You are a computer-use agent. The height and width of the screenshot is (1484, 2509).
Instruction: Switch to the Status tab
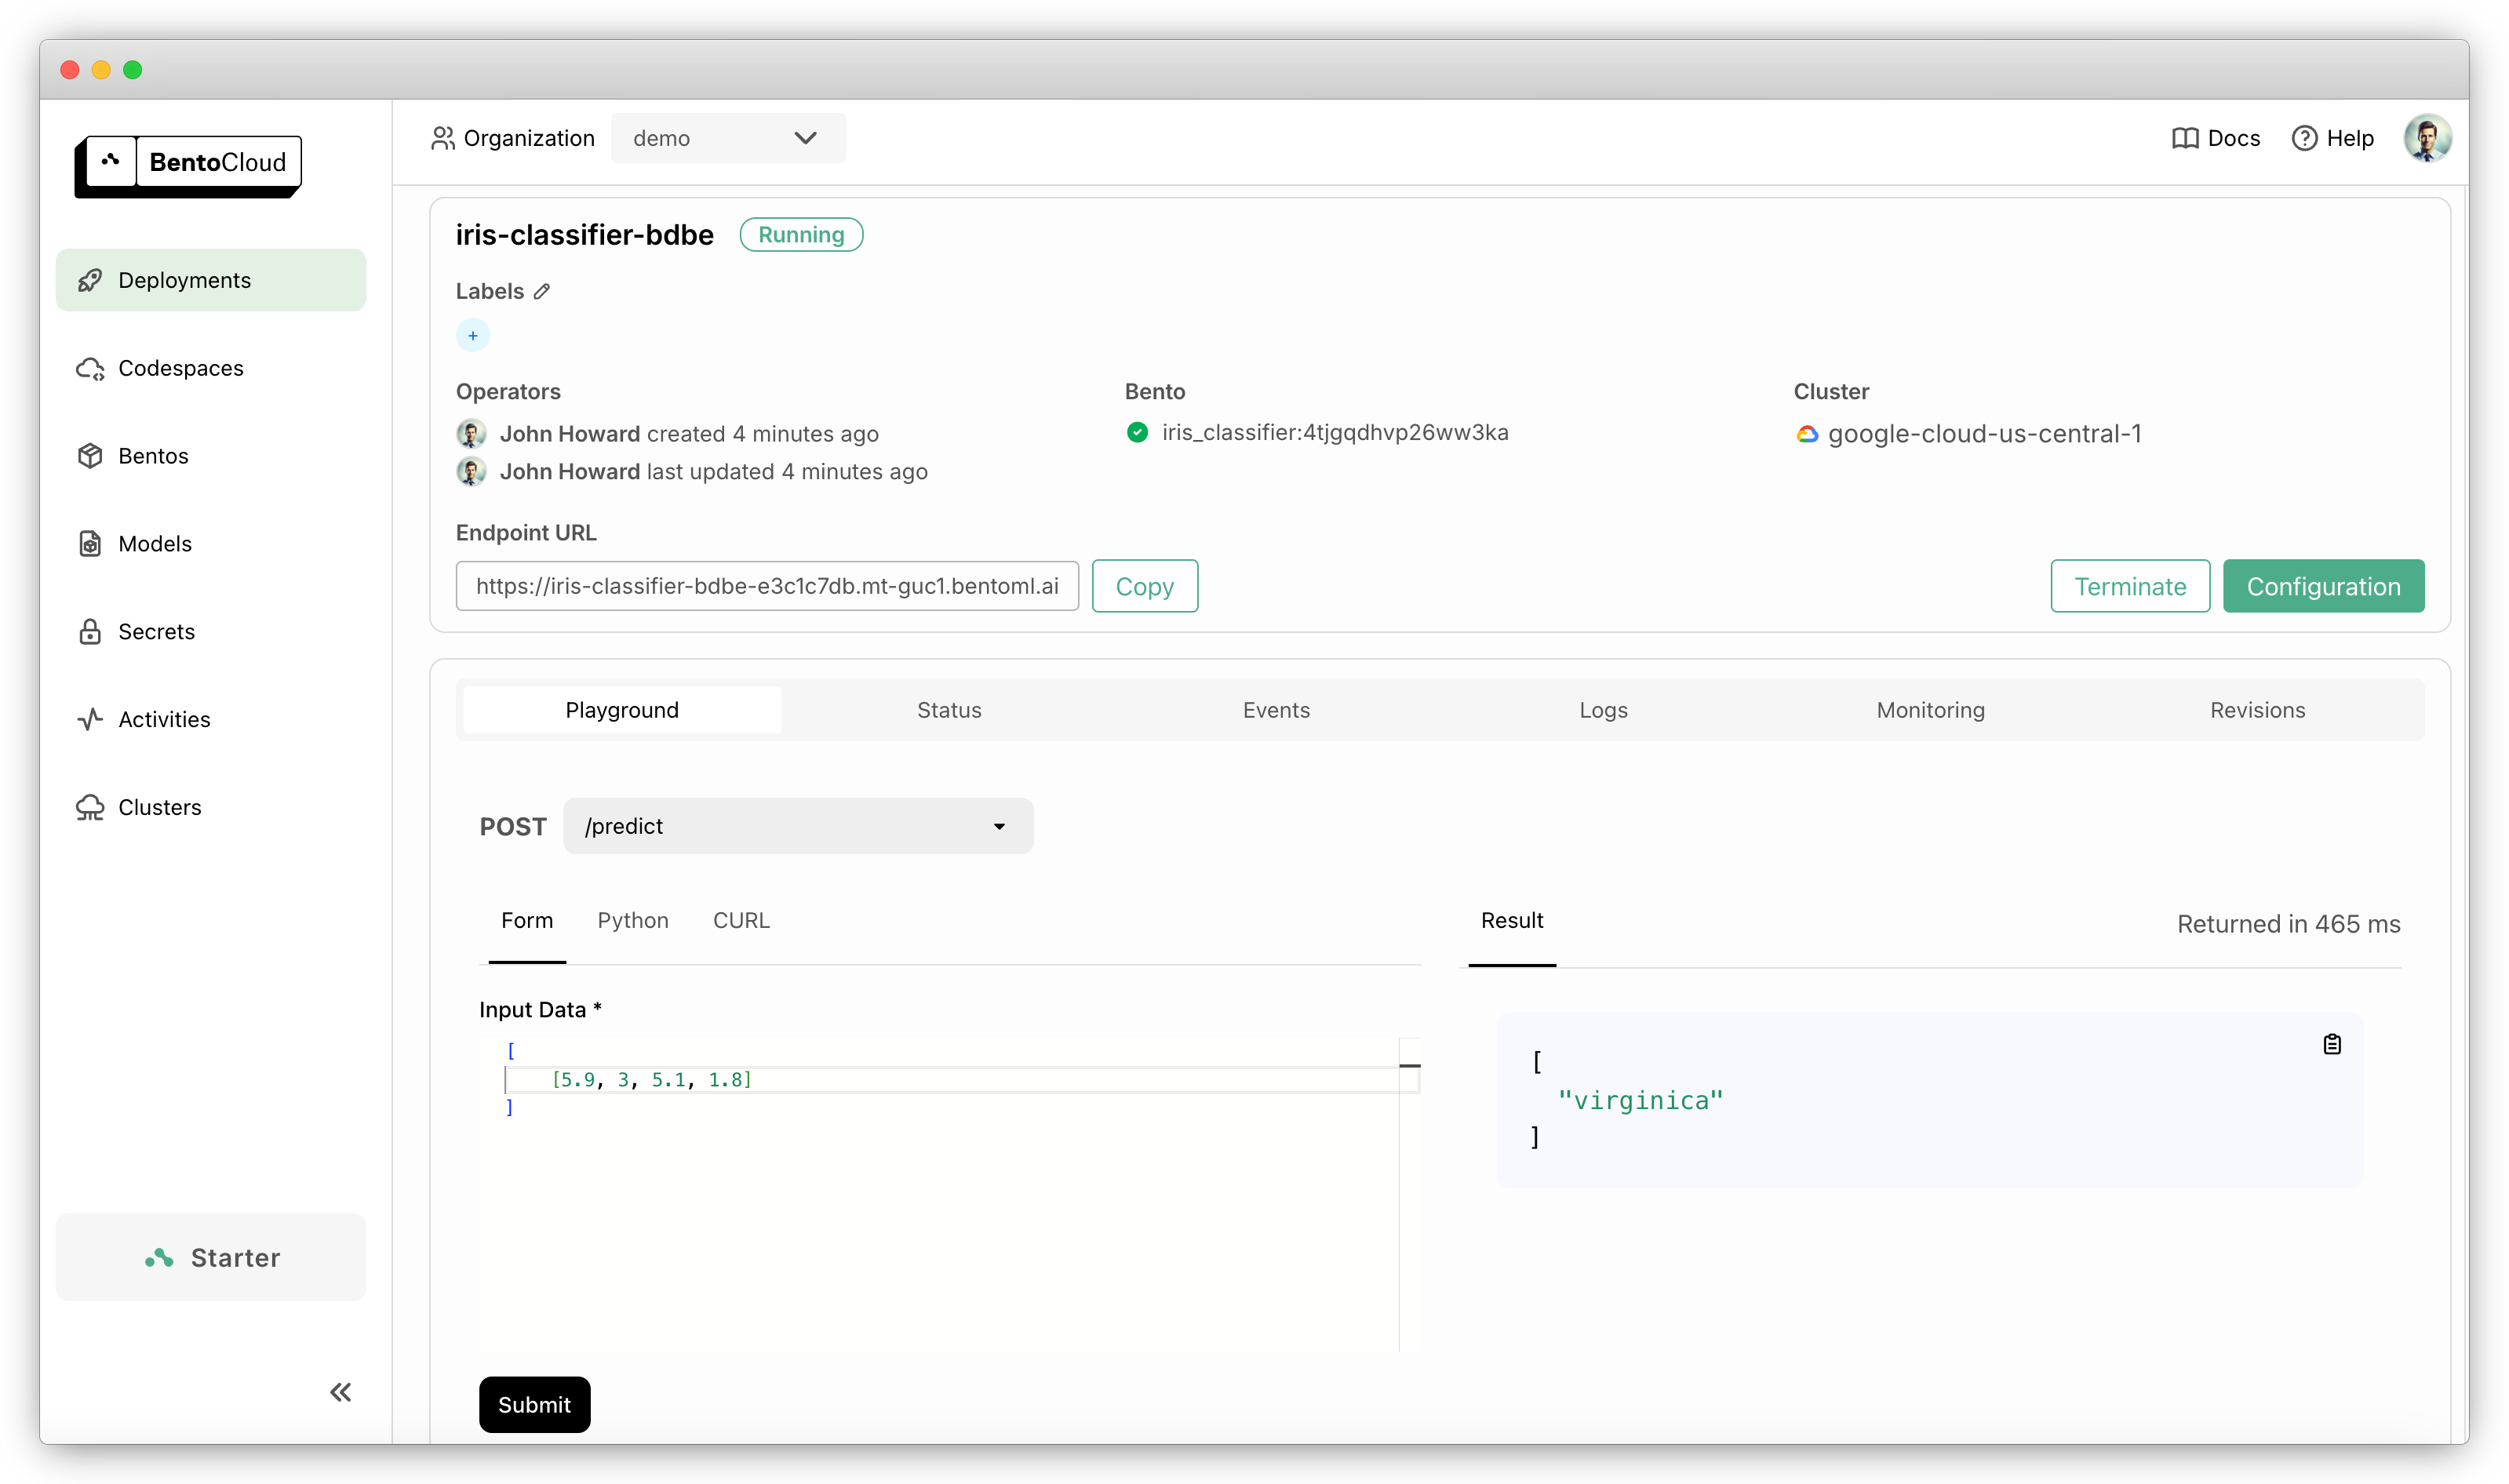(949, 710)
